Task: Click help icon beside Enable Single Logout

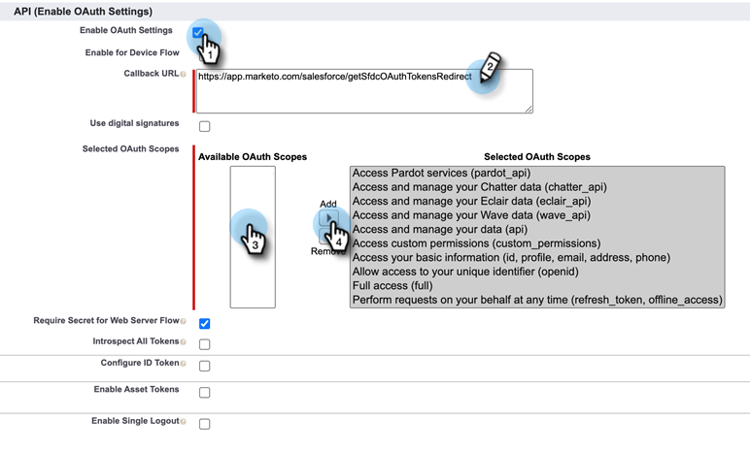Action: pos(183,421)
